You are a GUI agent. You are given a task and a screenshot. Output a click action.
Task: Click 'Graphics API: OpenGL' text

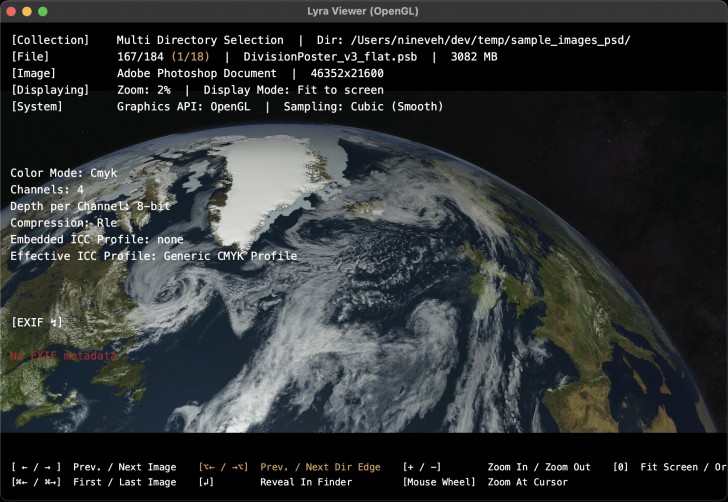click(183, 107)
